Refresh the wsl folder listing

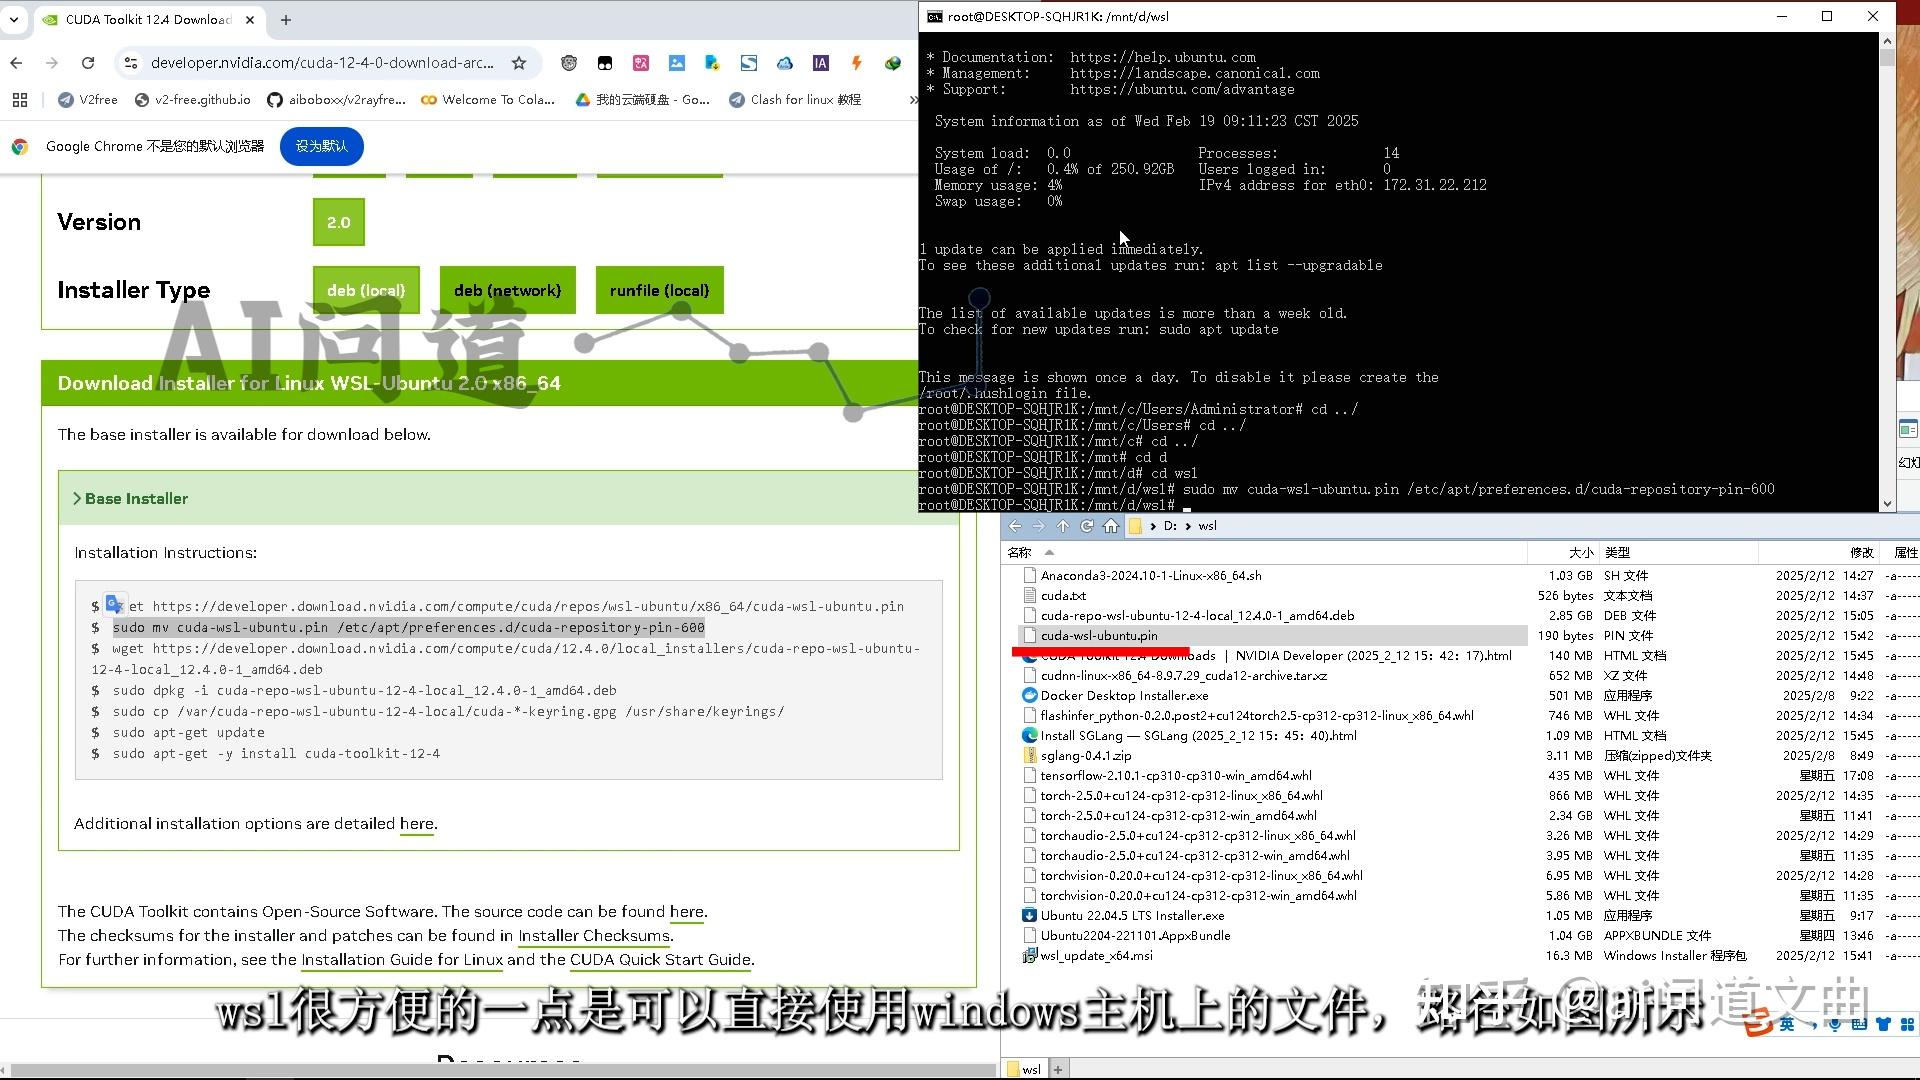(1087, 526)
